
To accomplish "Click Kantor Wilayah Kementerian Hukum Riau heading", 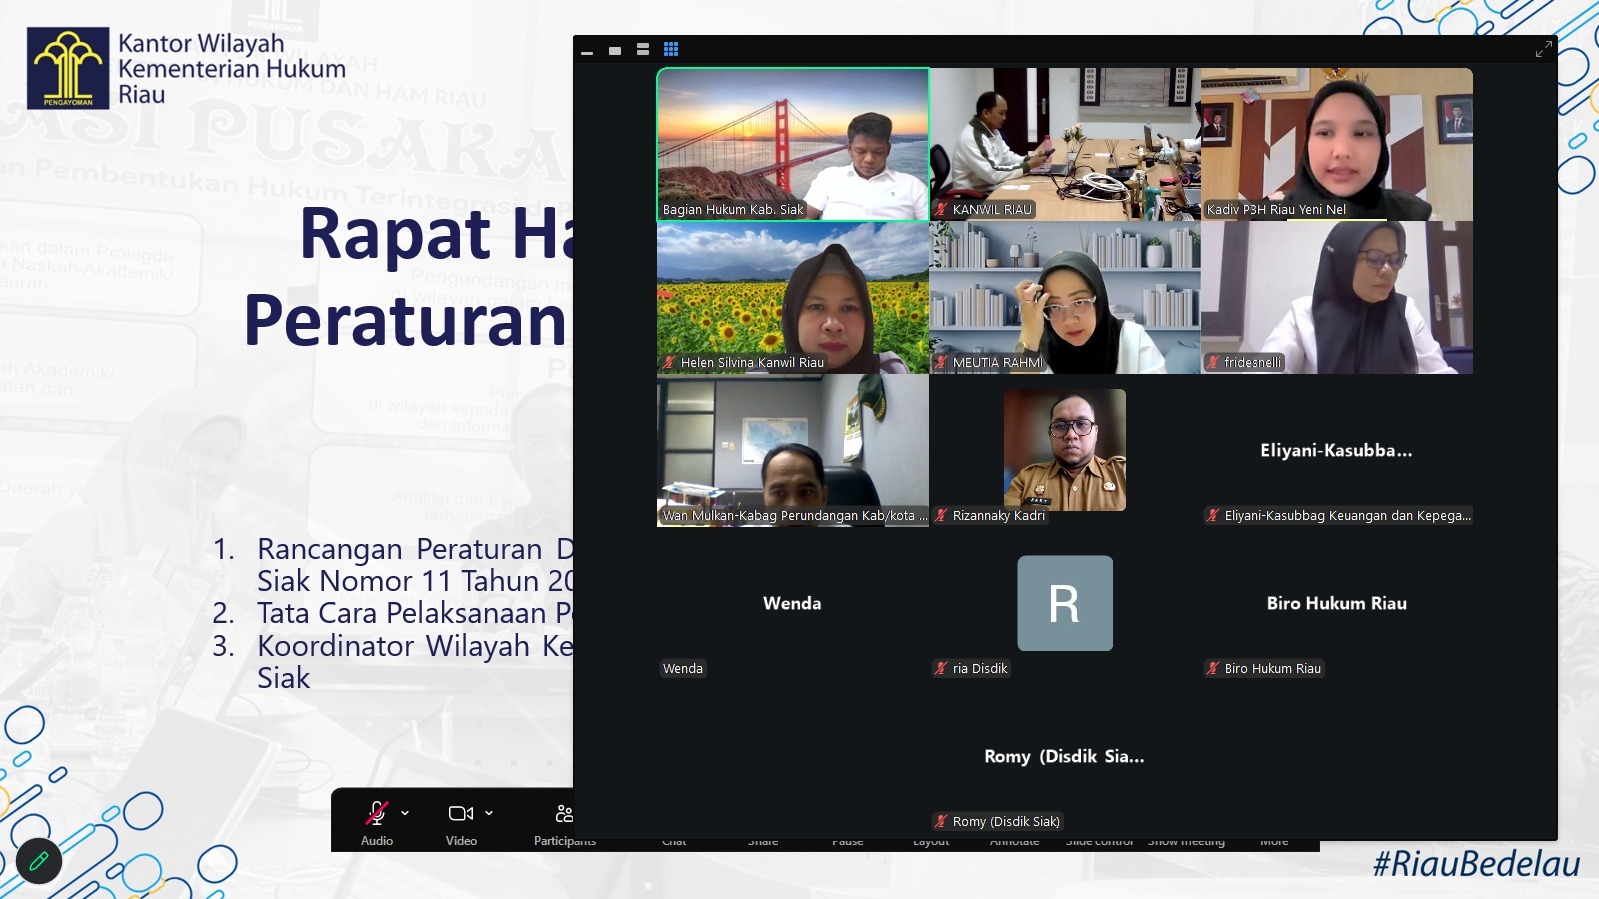I will click(x=232, y=69).
